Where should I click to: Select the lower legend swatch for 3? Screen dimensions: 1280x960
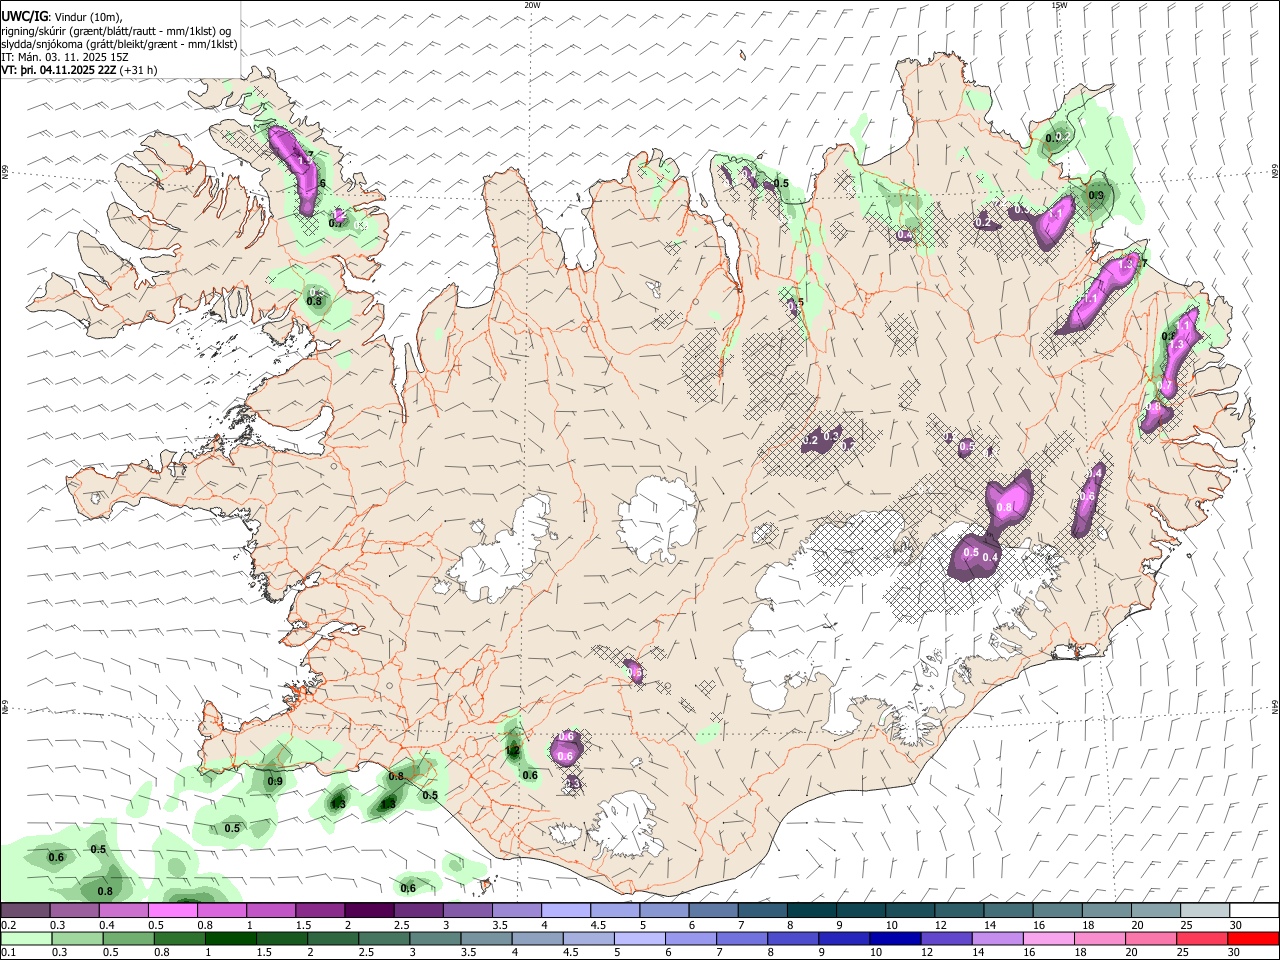(x=435, y=938)
